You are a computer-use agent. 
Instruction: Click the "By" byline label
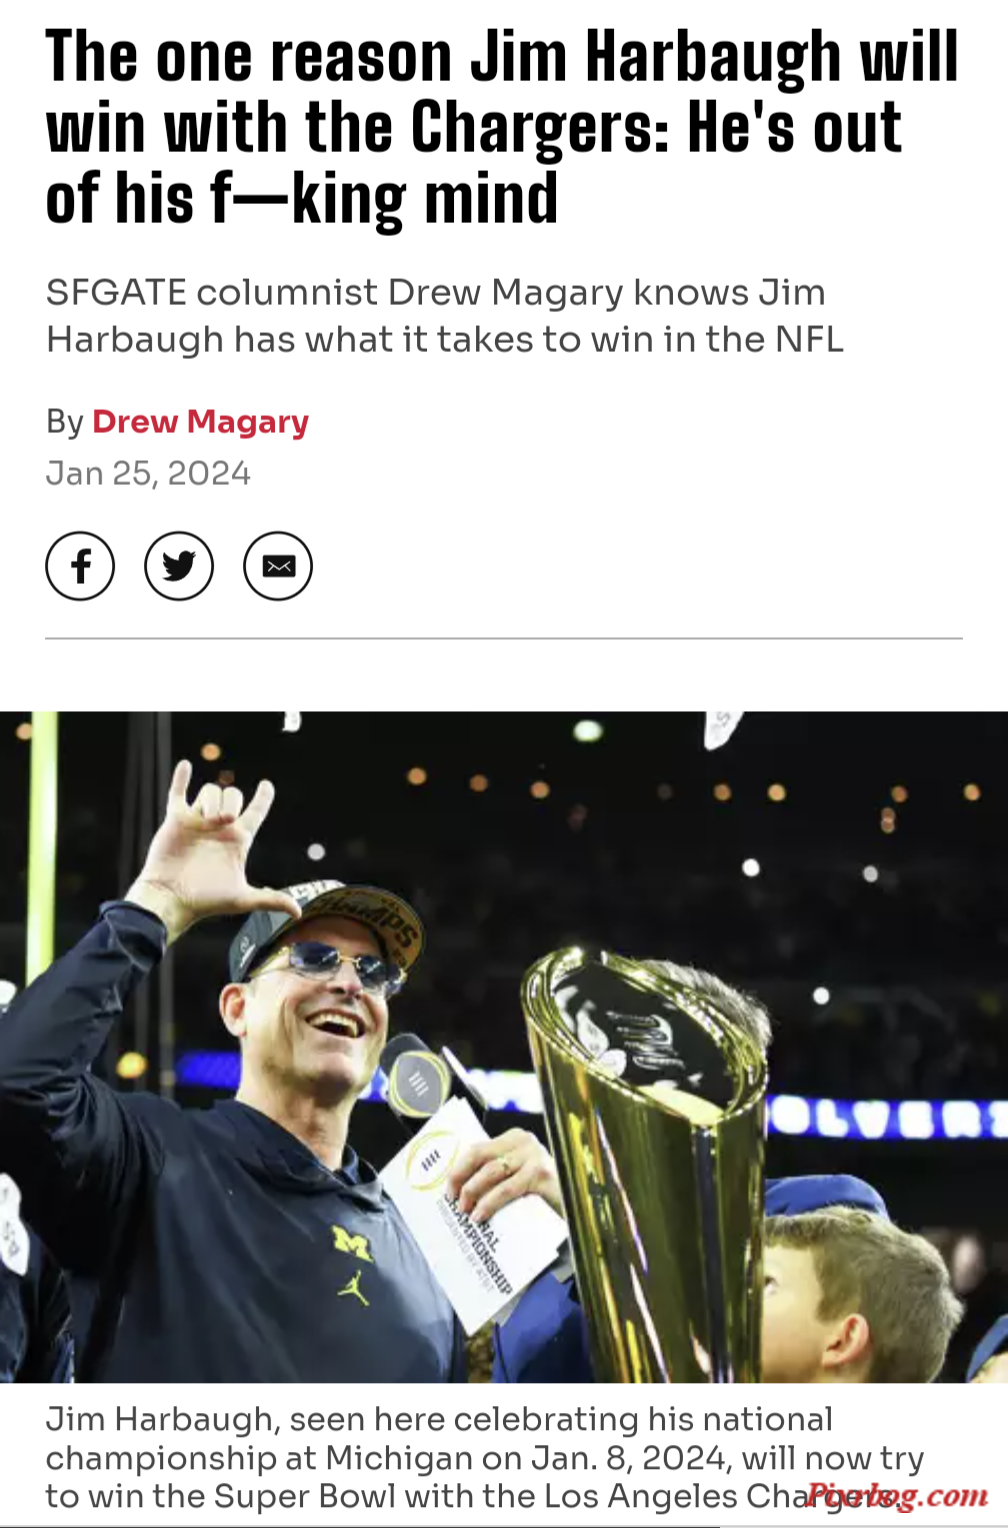64,422
